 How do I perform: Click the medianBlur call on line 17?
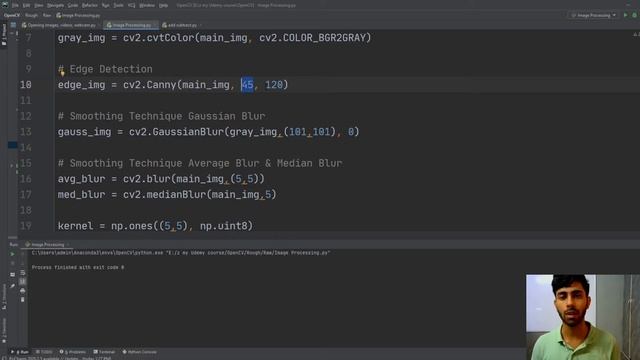[176, 195]
